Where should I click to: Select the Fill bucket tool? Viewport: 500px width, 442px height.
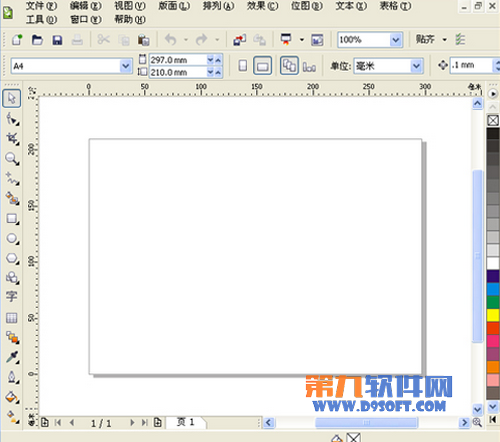12,397
